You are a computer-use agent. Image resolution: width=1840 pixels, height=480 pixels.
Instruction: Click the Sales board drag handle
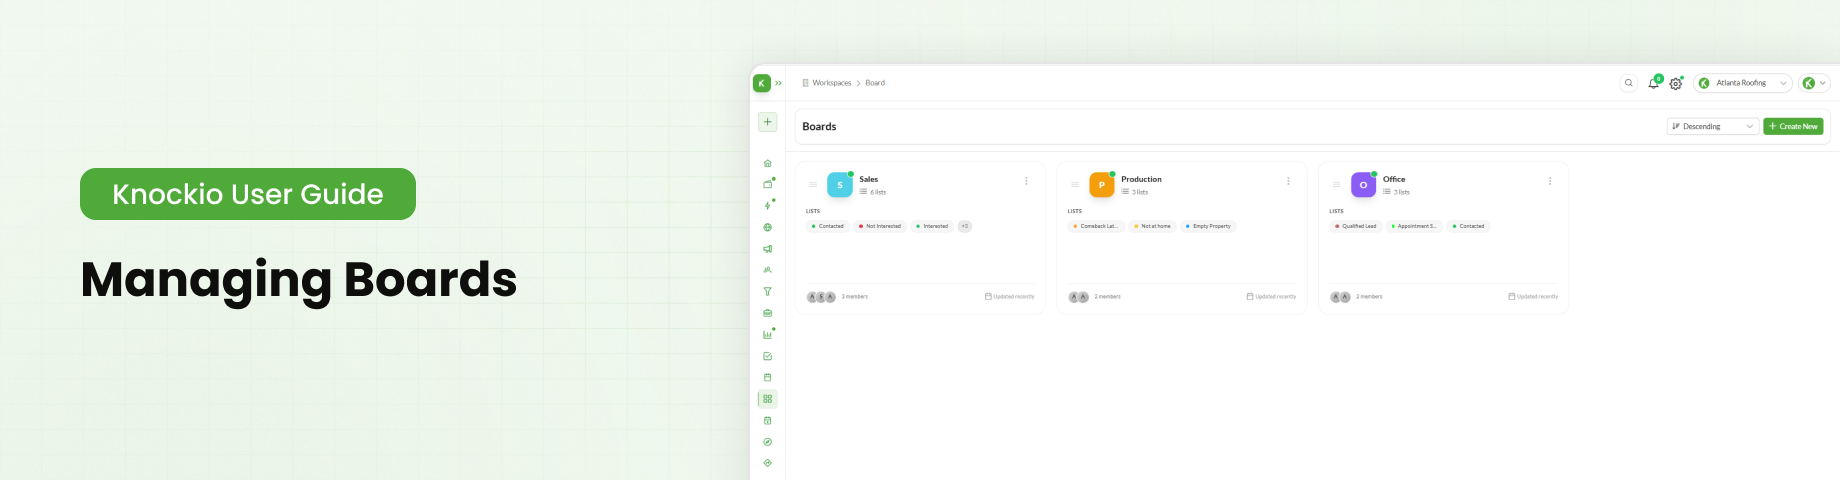[813, 185]
